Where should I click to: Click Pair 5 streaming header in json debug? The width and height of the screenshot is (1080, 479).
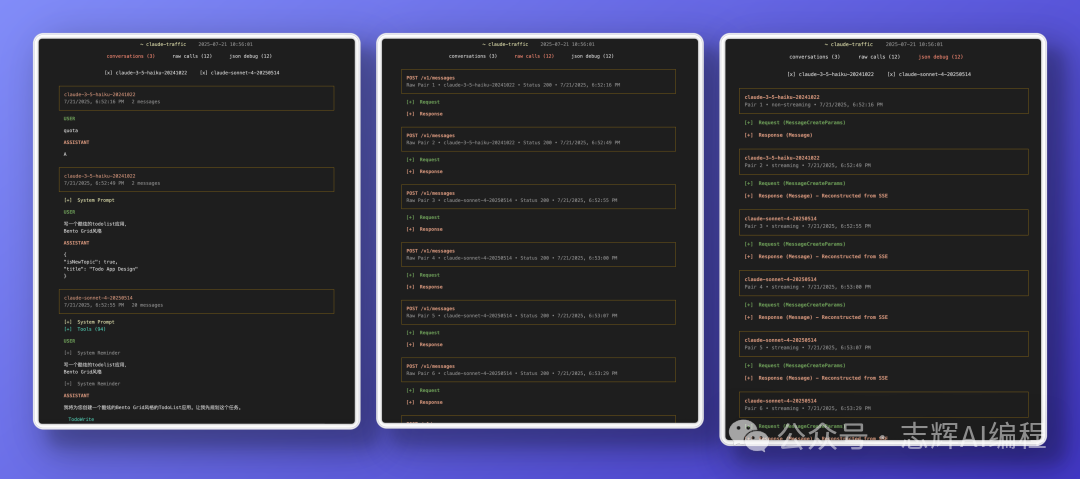(884, 343)
